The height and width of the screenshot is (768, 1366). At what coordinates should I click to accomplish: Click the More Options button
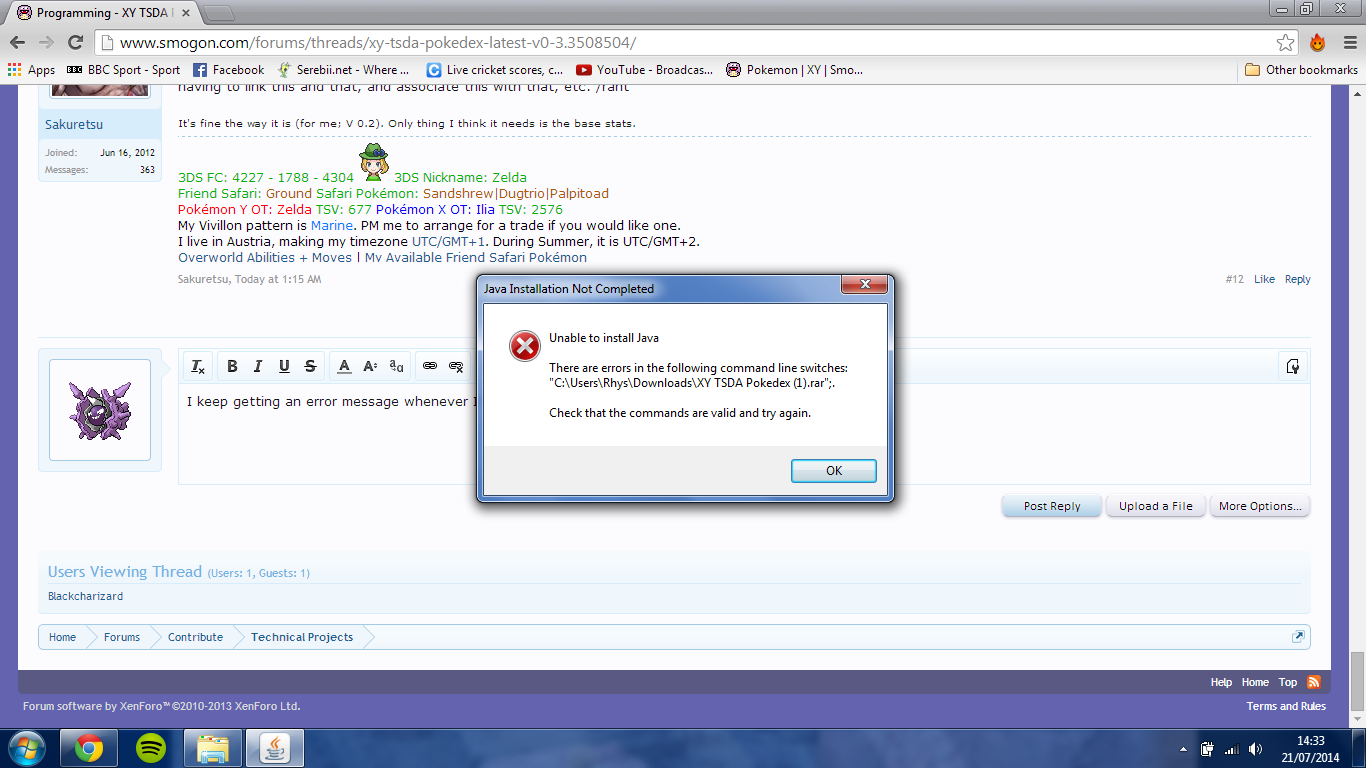pyautogui.click(x=1260, y=506)
